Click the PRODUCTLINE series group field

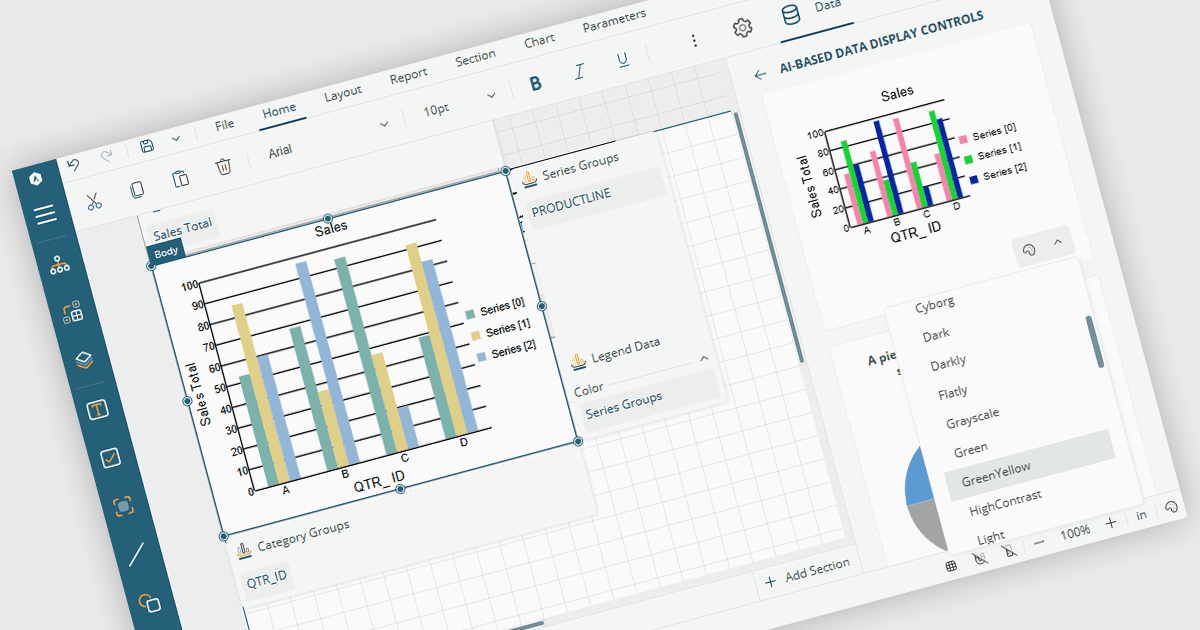[x=595, y=199]
